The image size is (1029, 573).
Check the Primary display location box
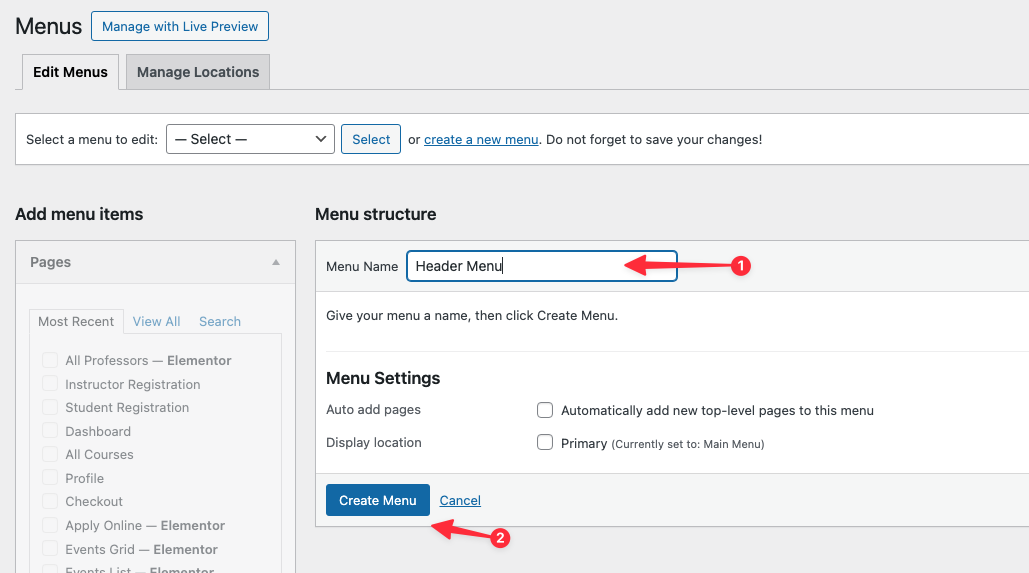click(545, 443)
